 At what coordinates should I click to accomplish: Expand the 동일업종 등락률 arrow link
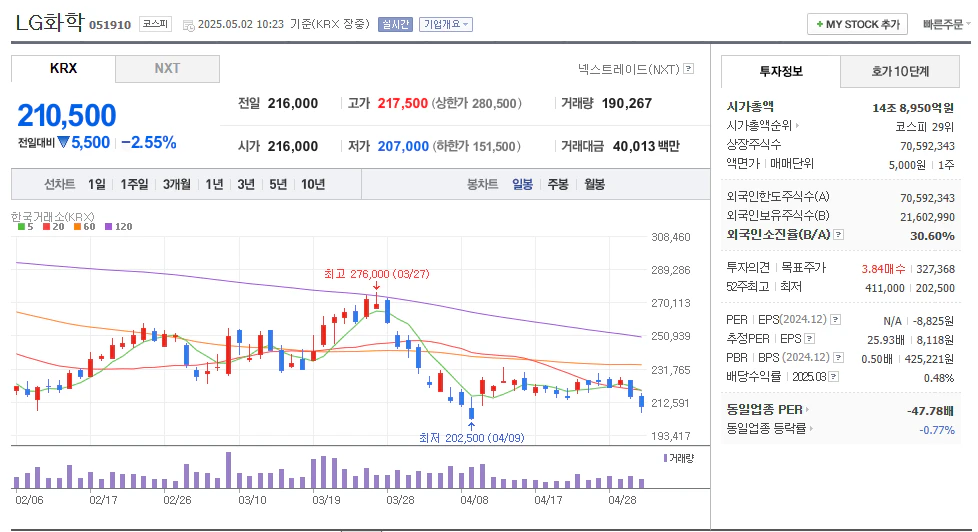pos(811,428)
